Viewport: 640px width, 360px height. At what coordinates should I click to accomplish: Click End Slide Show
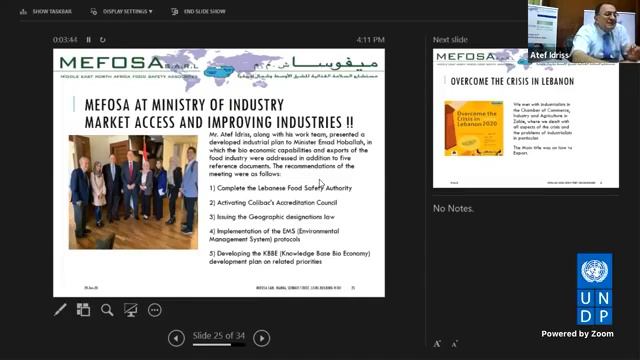point(198,11)
